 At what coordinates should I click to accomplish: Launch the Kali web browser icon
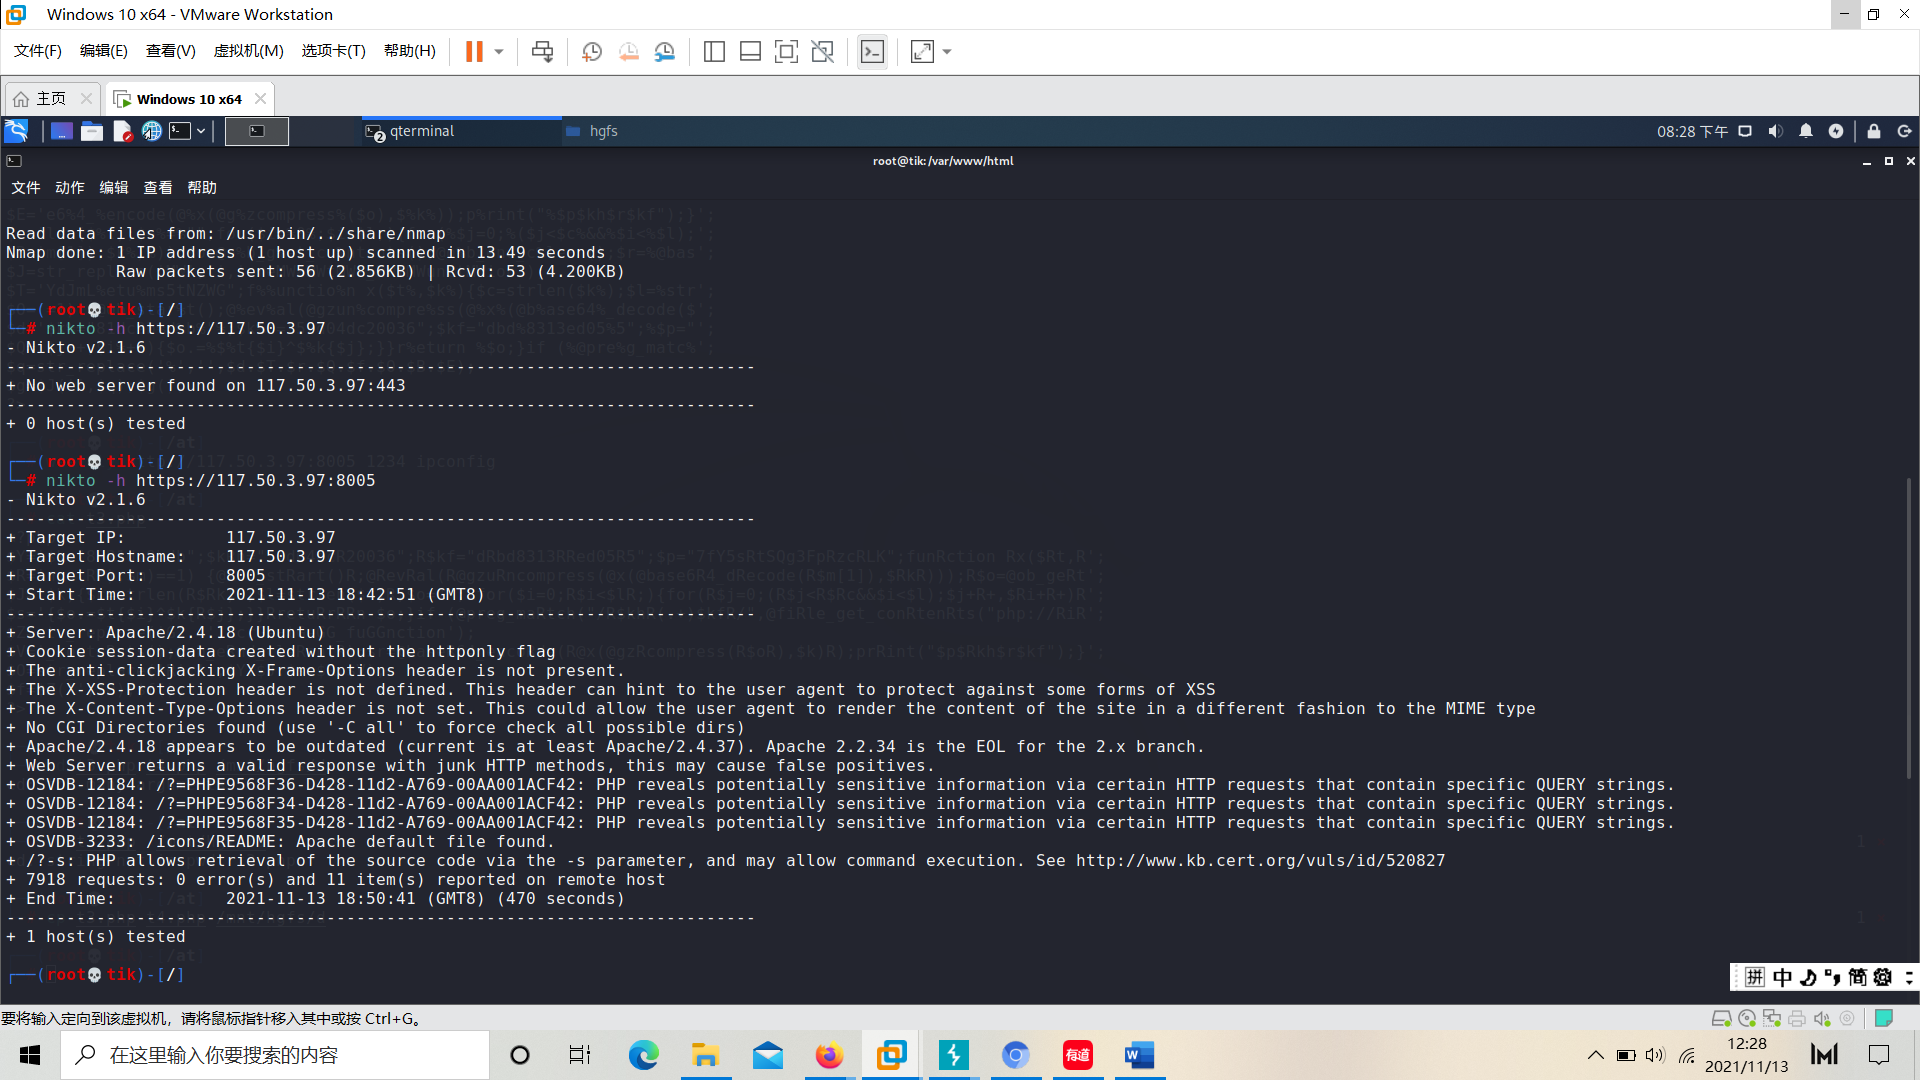click(151, 131)
